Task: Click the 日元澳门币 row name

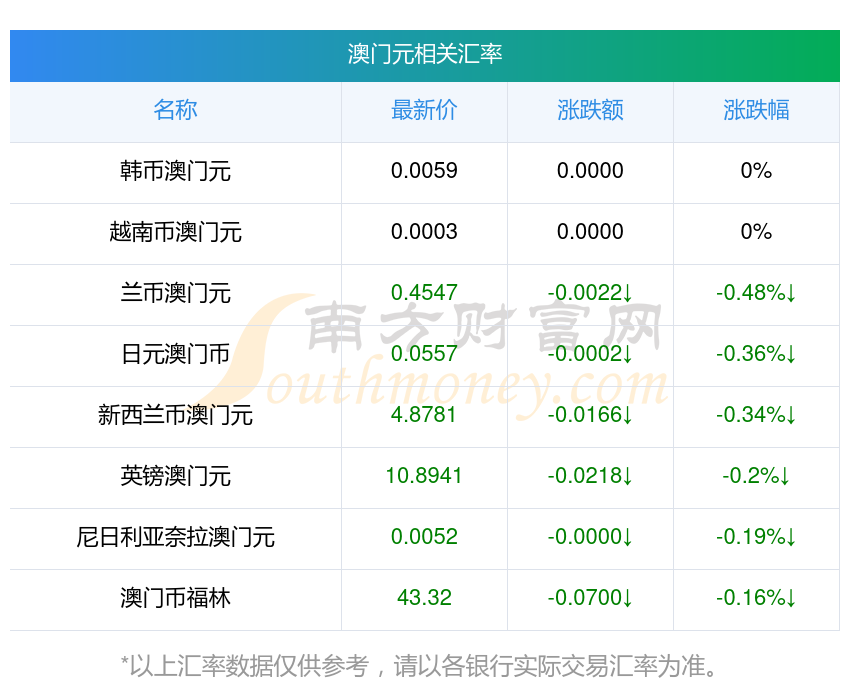Action: point(175,354)
